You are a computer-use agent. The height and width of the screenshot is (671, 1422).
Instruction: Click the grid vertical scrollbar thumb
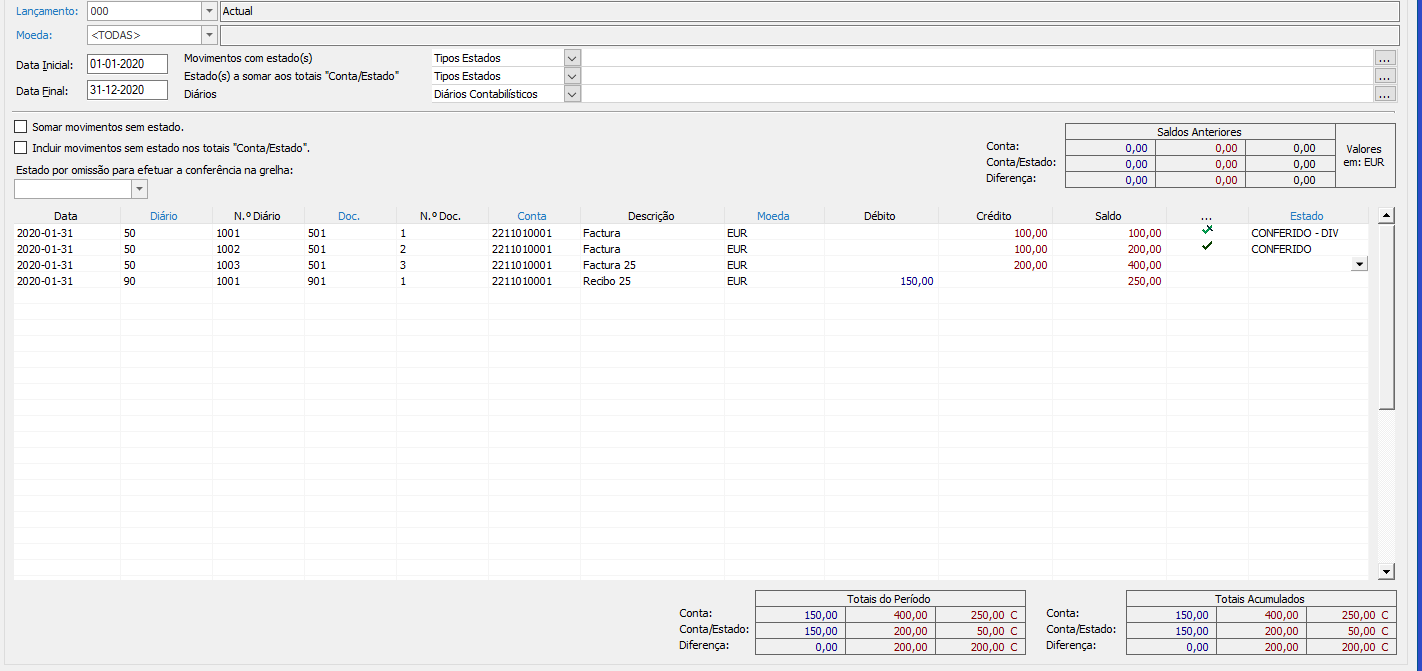(x=1386, y=316)
